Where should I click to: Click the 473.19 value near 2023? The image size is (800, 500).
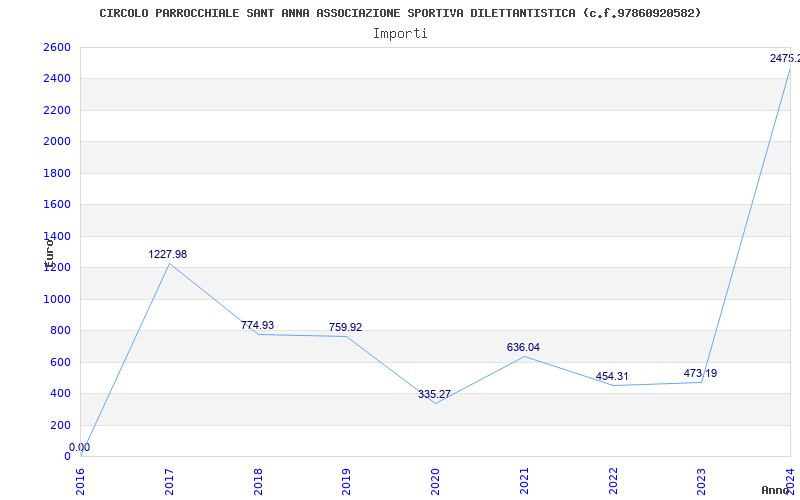tap(700, 374)
